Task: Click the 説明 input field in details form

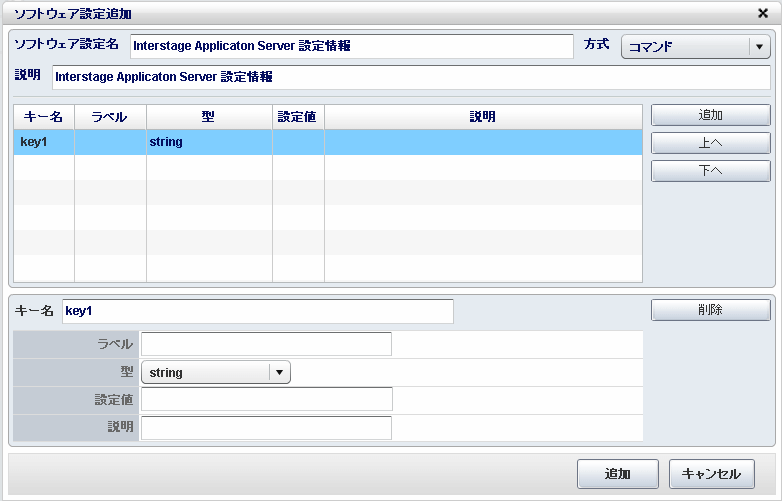Action: pyautogui.click(x=266, y=428)
